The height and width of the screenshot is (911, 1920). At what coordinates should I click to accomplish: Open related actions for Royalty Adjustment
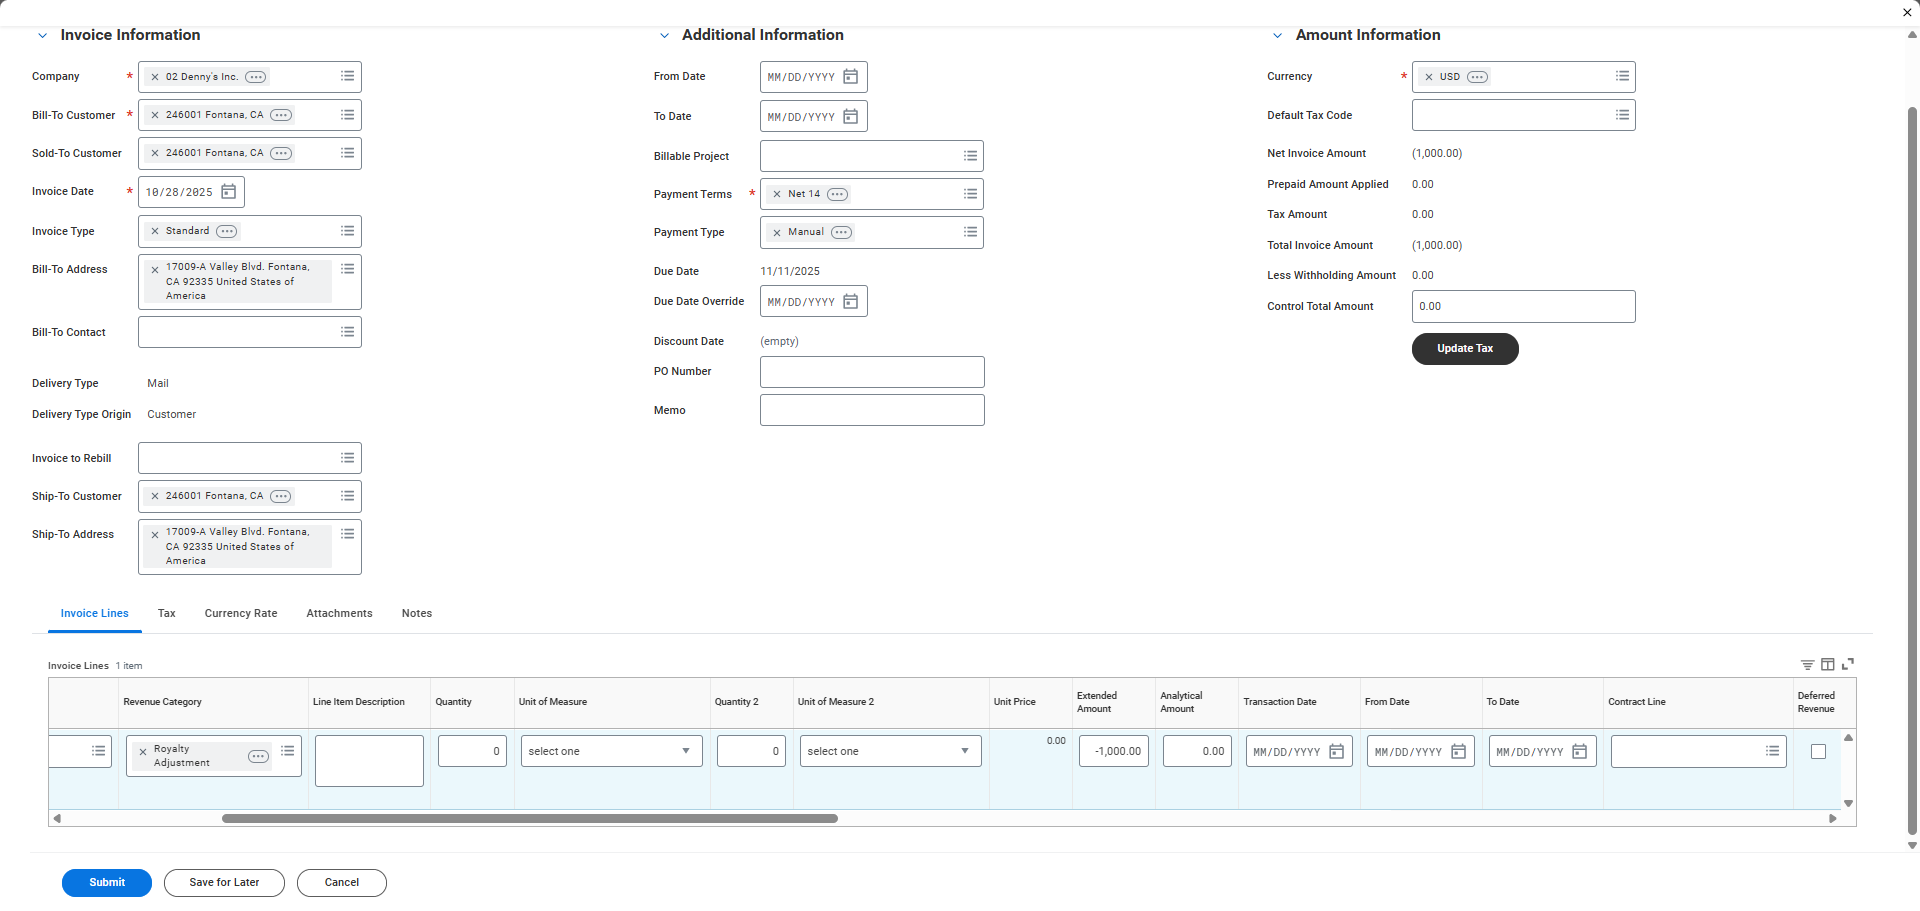pos(258,756)
